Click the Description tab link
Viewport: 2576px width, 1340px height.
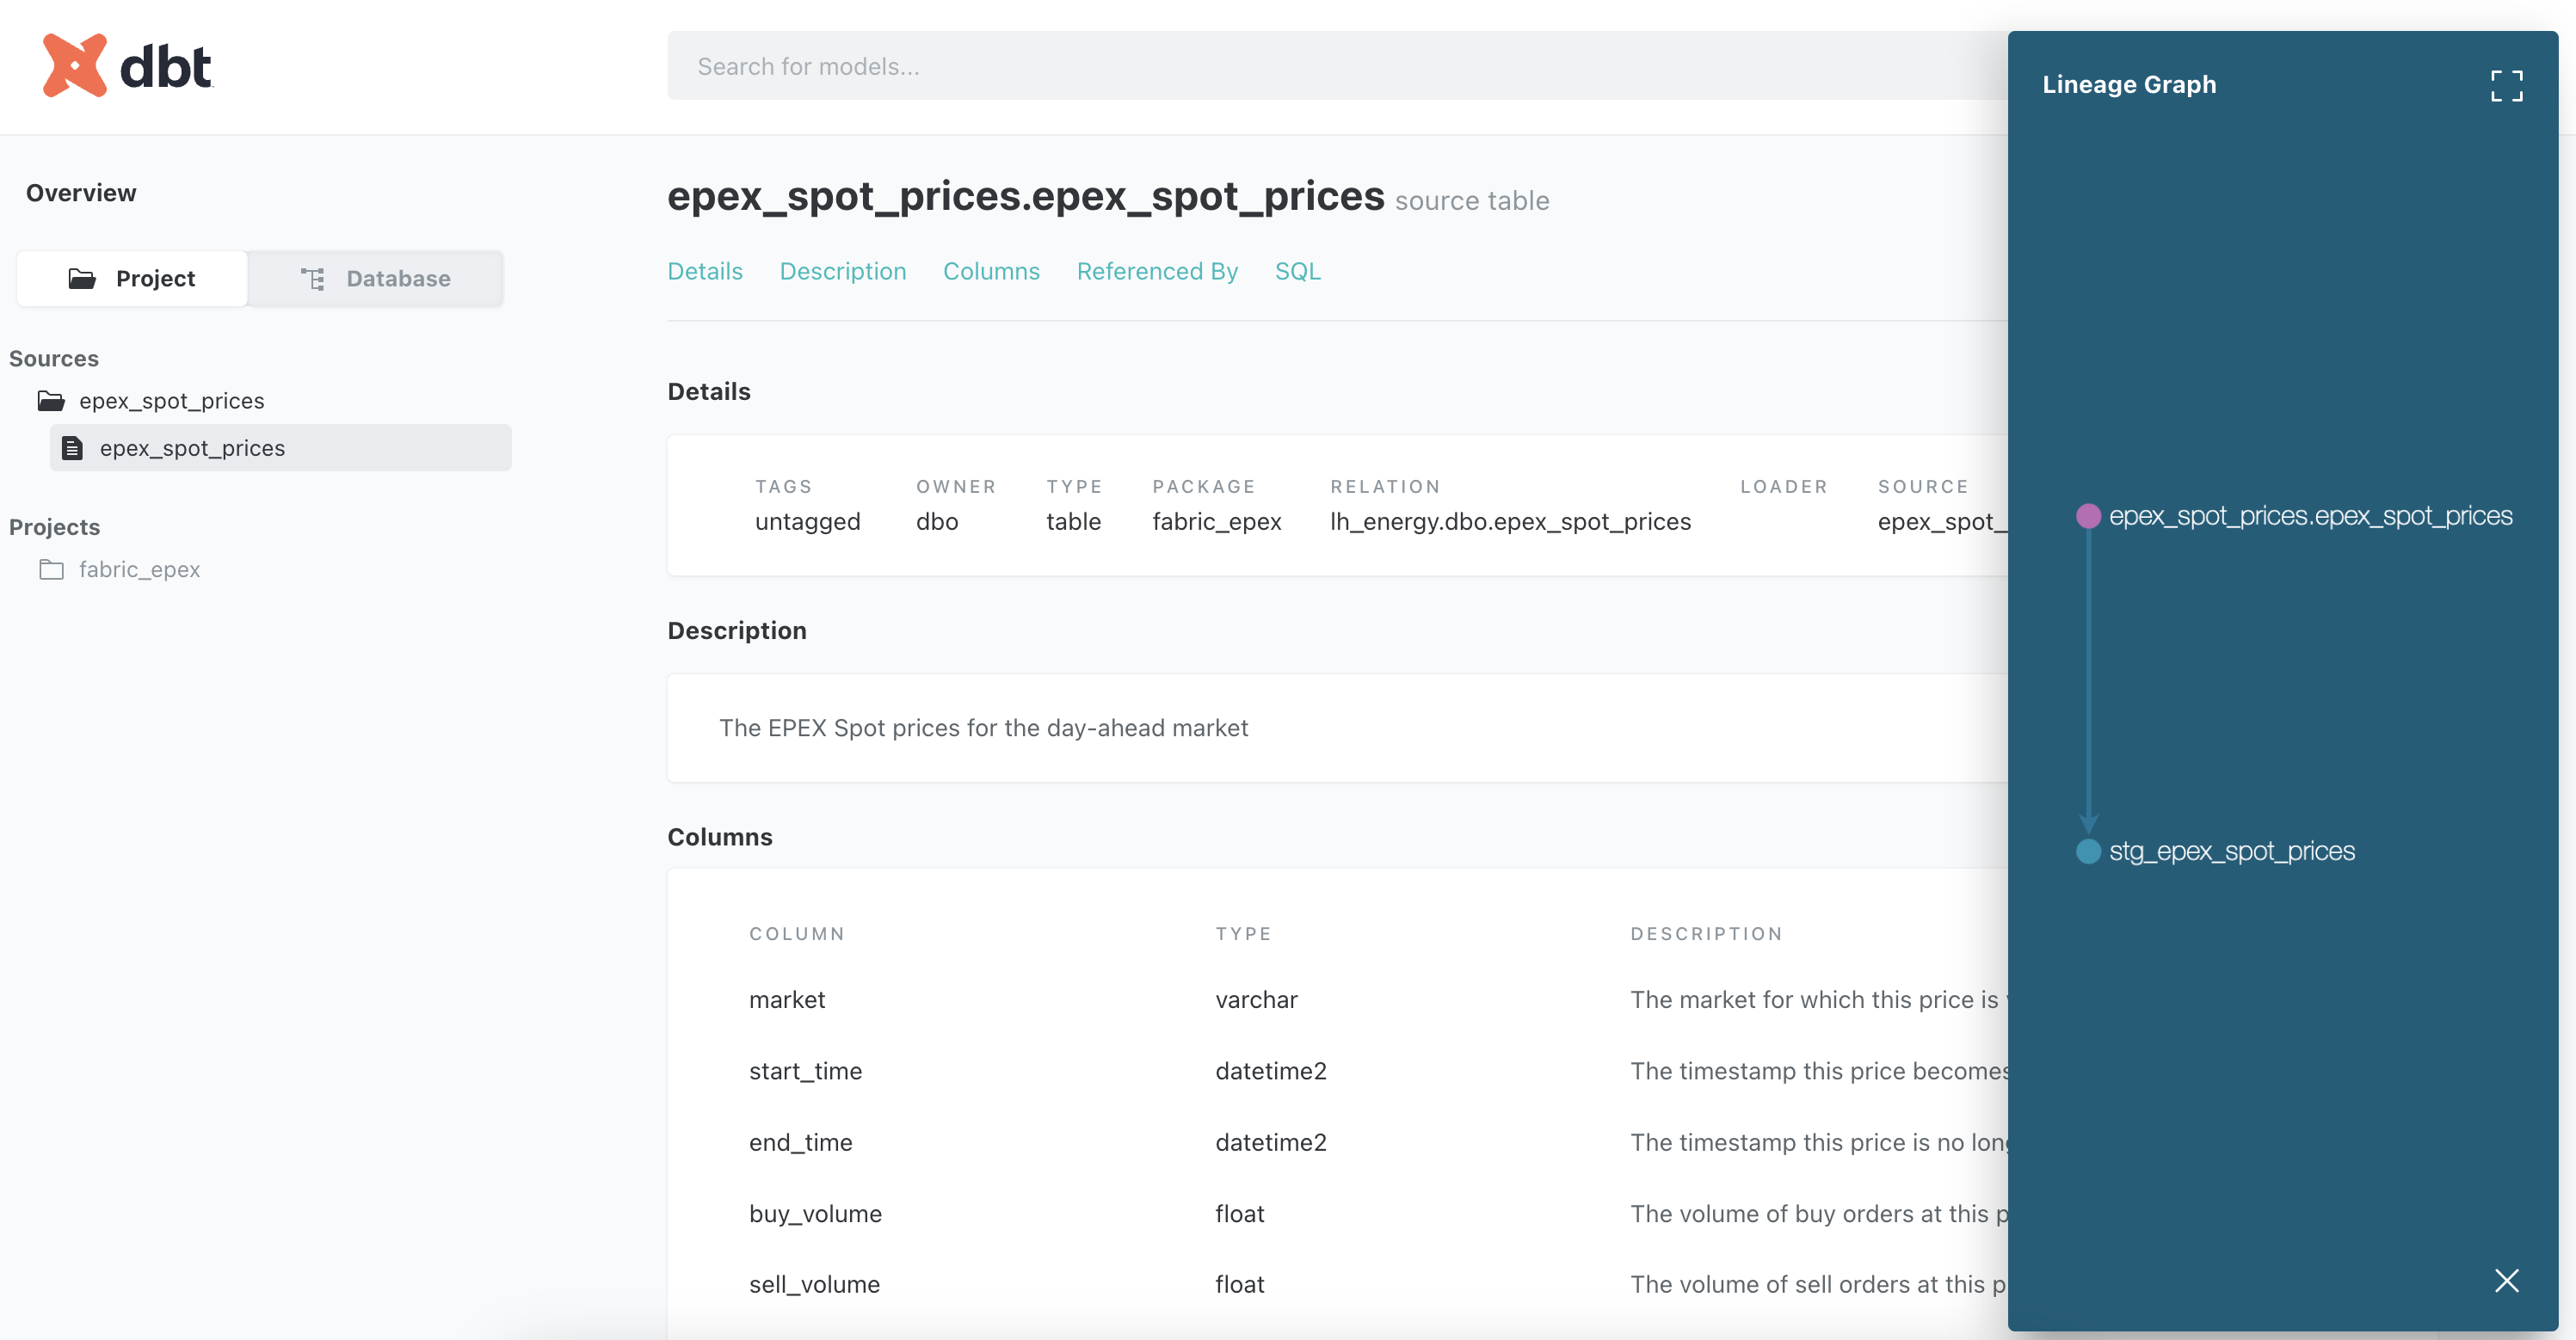click(842, 271)
